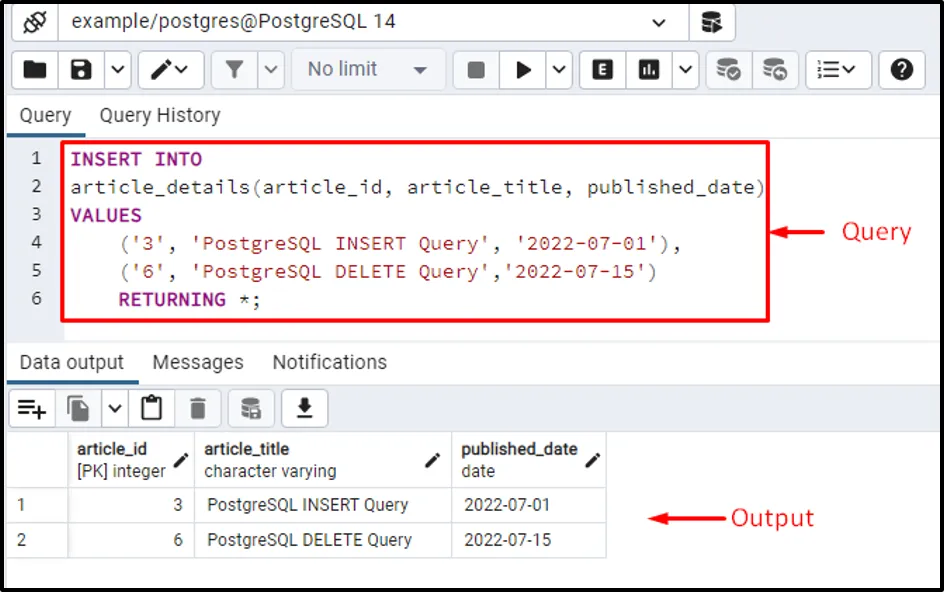The width and height of the screenshot is (944, 592).
Task: Commit transaction database icon
Action: pos(728,70)
